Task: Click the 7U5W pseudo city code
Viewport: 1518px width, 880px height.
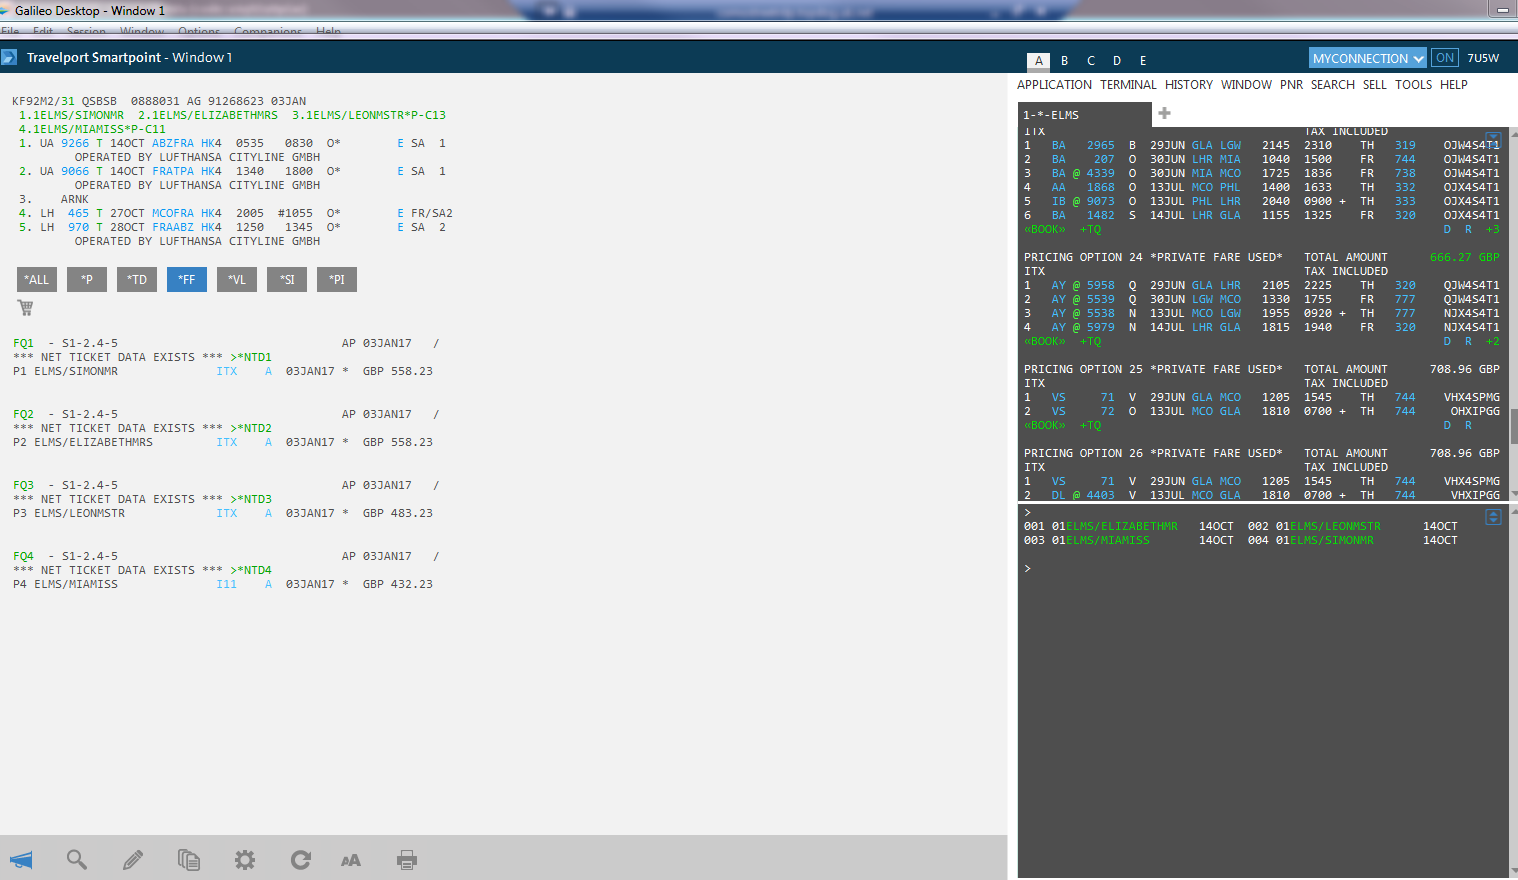Action: (x=1483, y=58)
